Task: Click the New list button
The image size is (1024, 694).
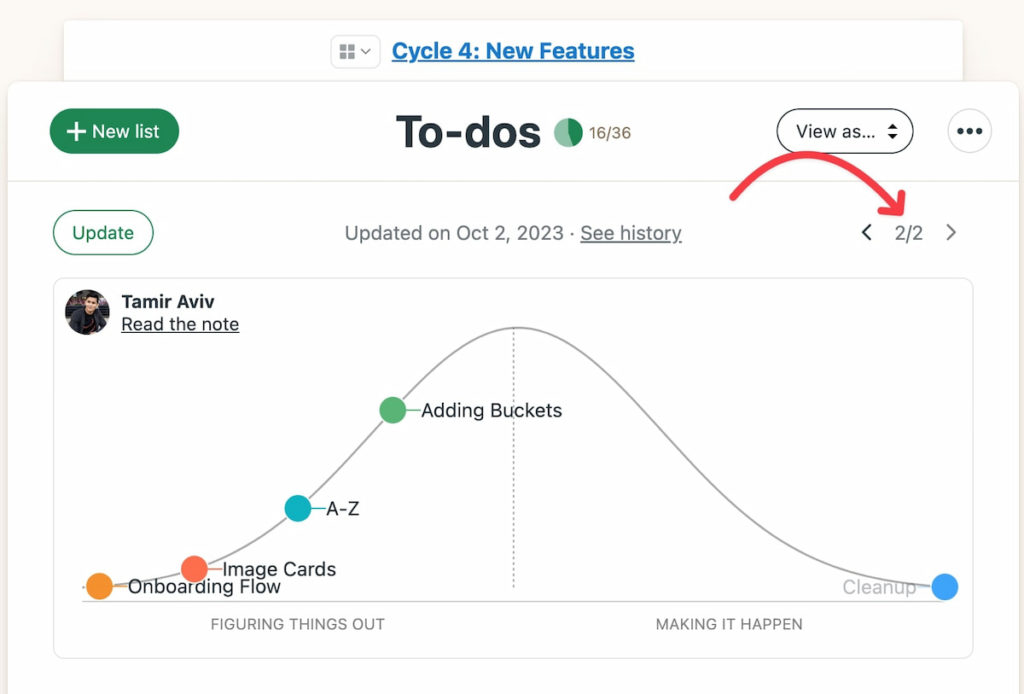Action: click(x=114, y=131)
